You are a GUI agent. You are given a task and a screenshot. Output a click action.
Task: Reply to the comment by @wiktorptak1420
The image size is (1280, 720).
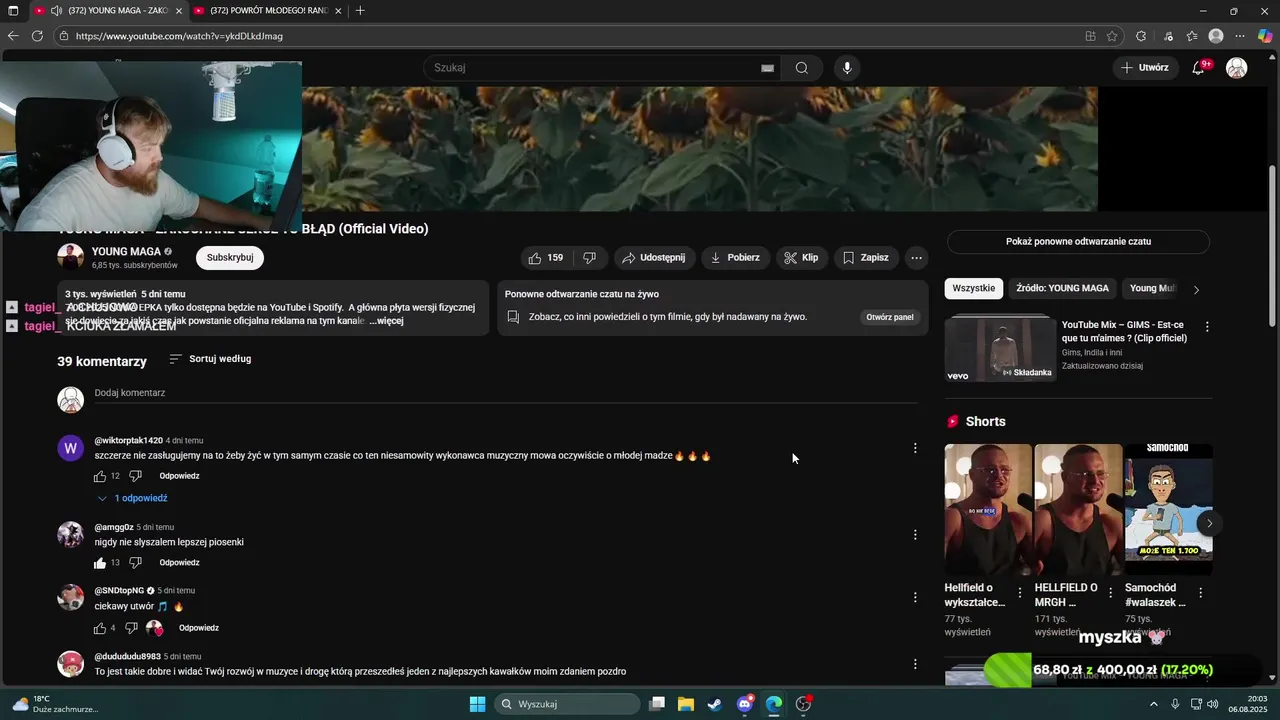[179, 476]
